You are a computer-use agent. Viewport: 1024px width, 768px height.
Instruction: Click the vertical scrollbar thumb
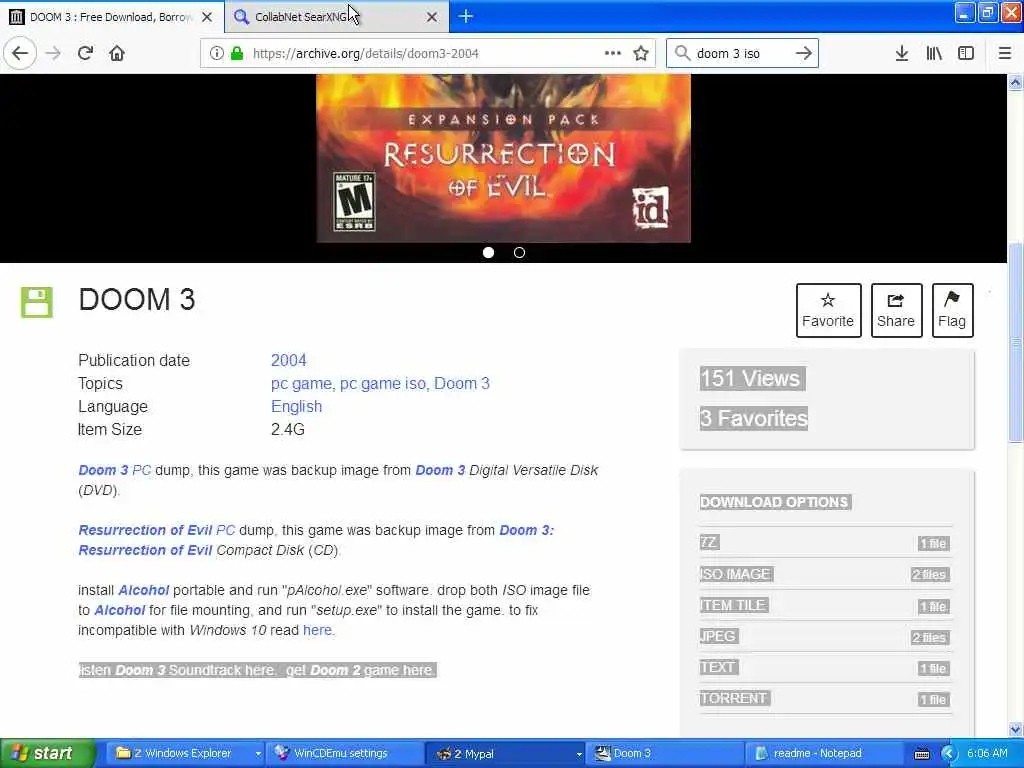(x=1015, y=343)
